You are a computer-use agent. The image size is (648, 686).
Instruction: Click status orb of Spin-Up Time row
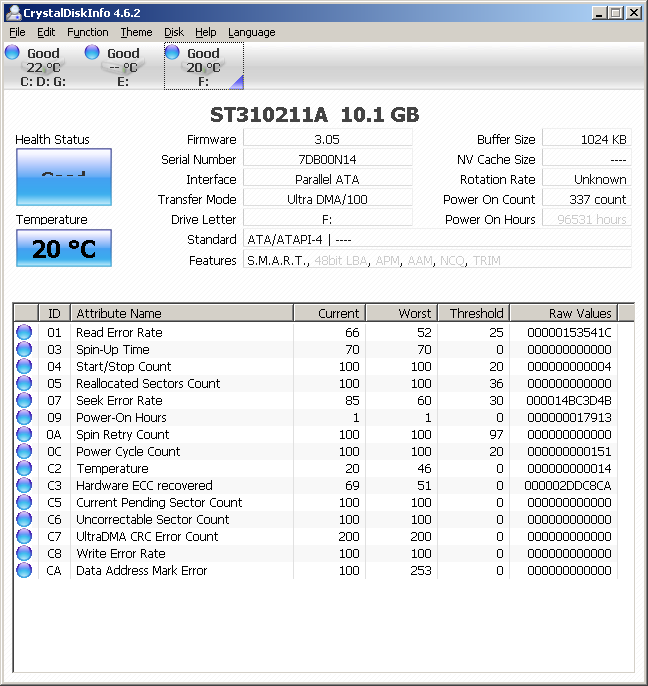click(x=24, y=350)
